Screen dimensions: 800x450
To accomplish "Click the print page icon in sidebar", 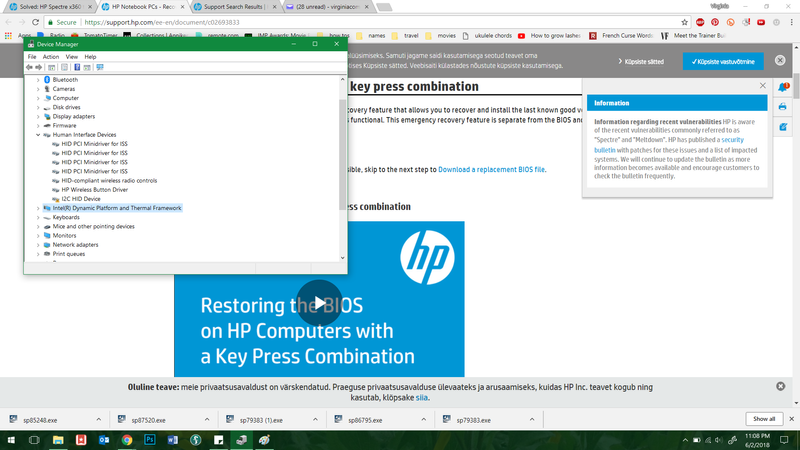I will pyautogui.click(x=783, y=107).
